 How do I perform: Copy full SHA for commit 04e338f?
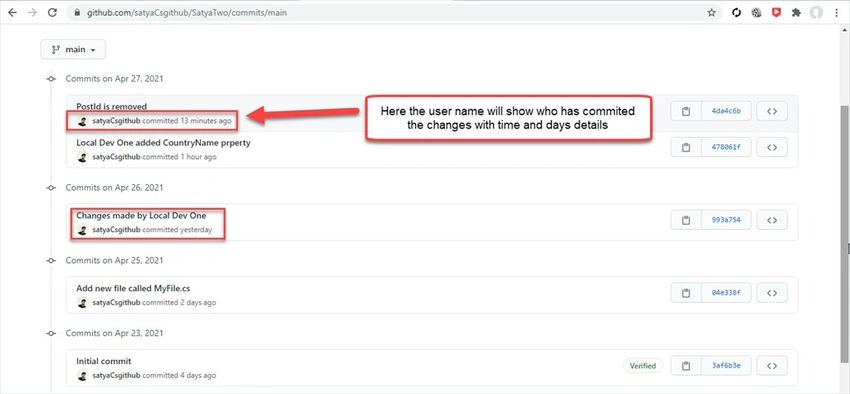[x=686, y=293]
